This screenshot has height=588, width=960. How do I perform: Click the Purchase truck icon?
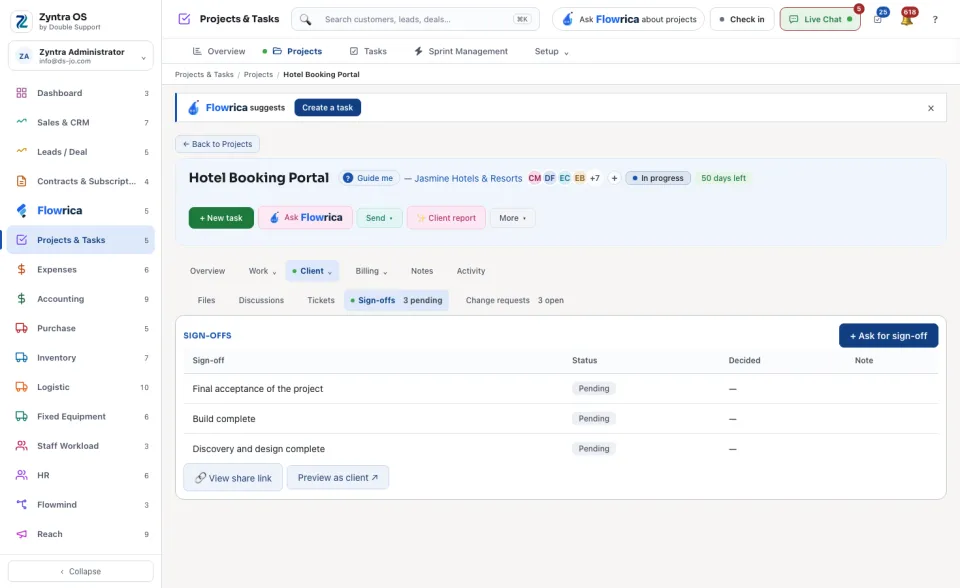point(21,328)
